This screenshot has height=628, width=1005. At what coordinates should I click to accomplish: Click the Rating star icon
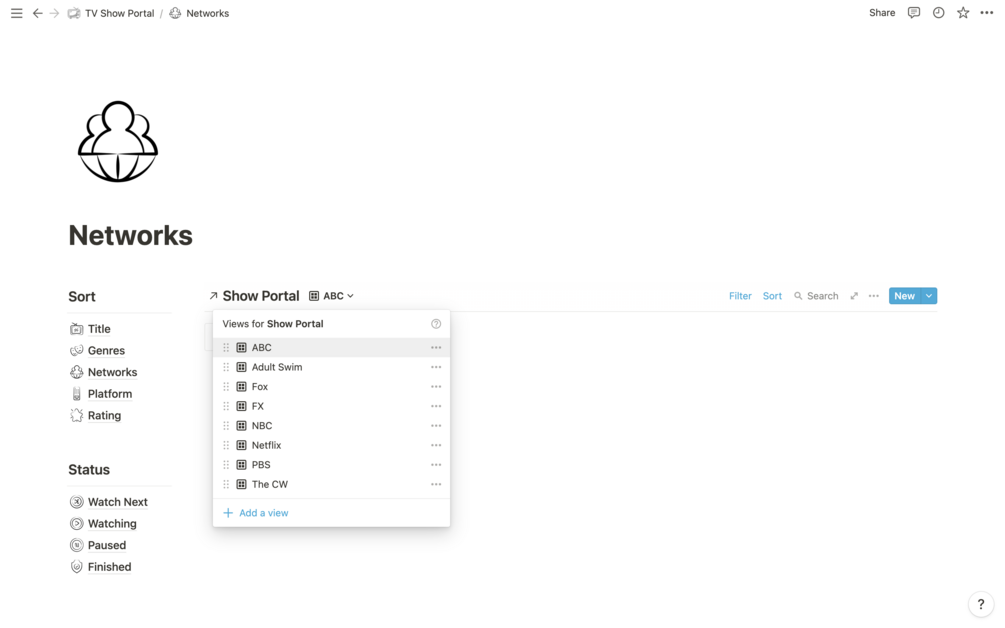(76, 415)
